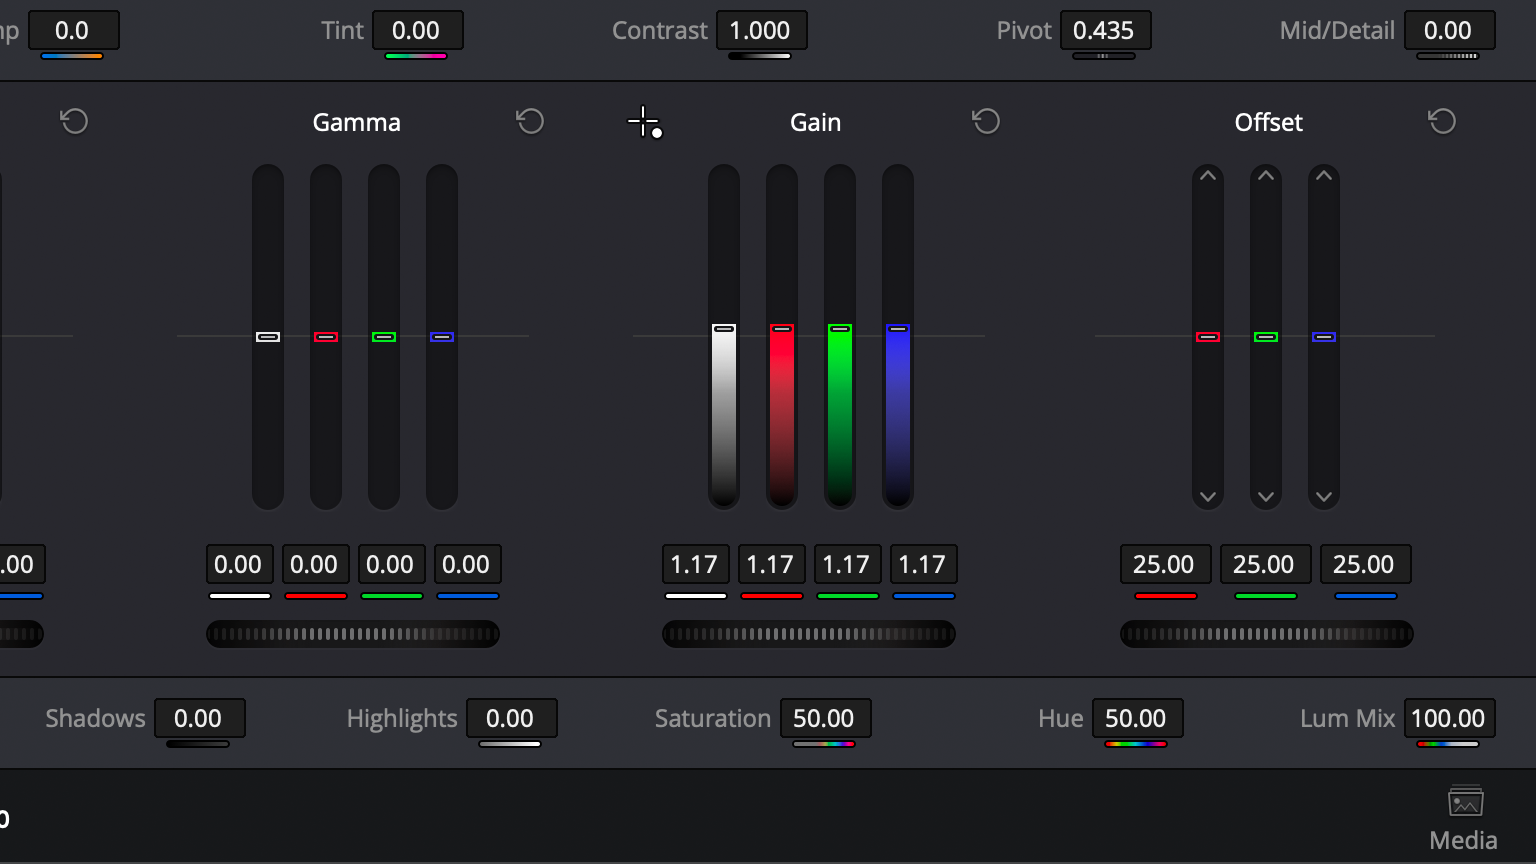Click the Gain master wheel strip

click(x=808, y=634)
